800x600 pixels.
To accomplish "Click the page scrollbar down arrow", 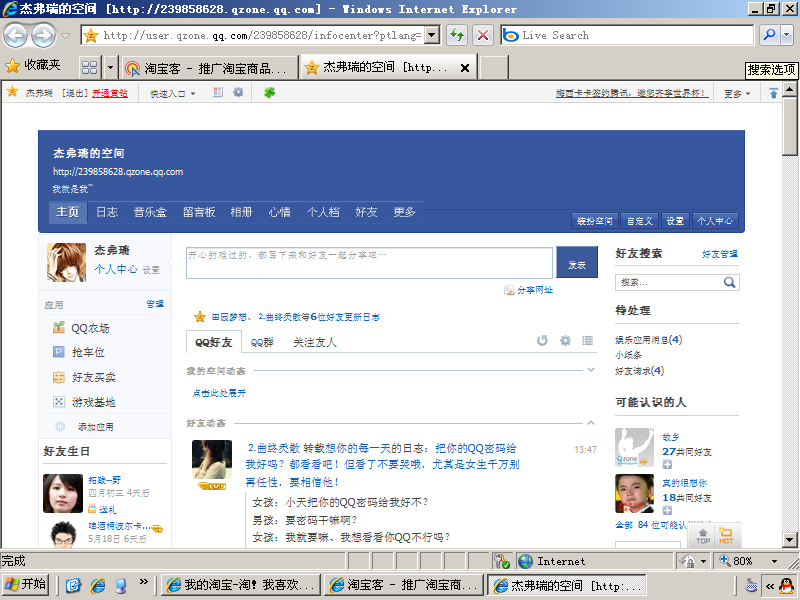I will [789, 539].
